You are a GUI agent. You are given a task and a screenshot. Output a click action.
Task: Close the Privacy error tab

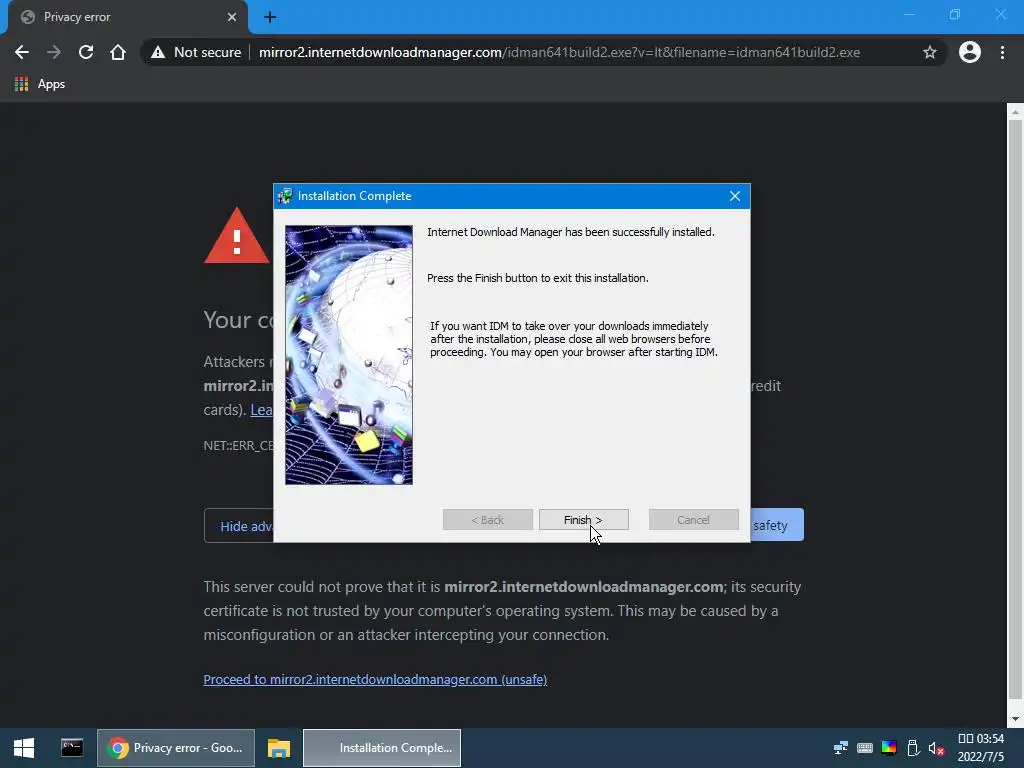[x=232, y=17]
